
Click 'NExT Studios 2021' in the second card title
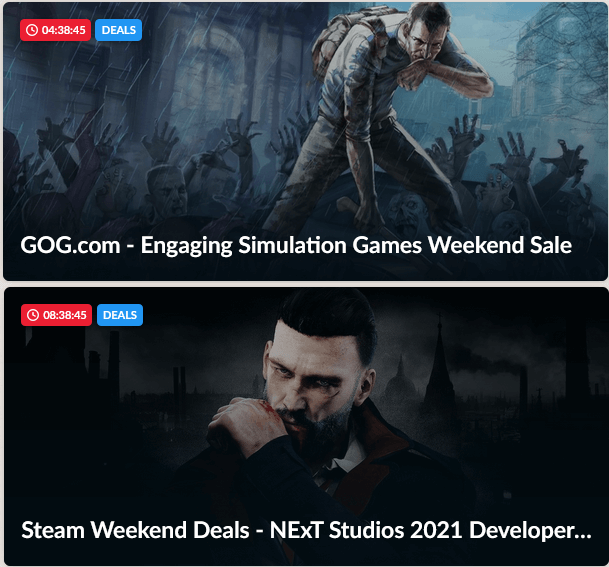pos(366,530)
